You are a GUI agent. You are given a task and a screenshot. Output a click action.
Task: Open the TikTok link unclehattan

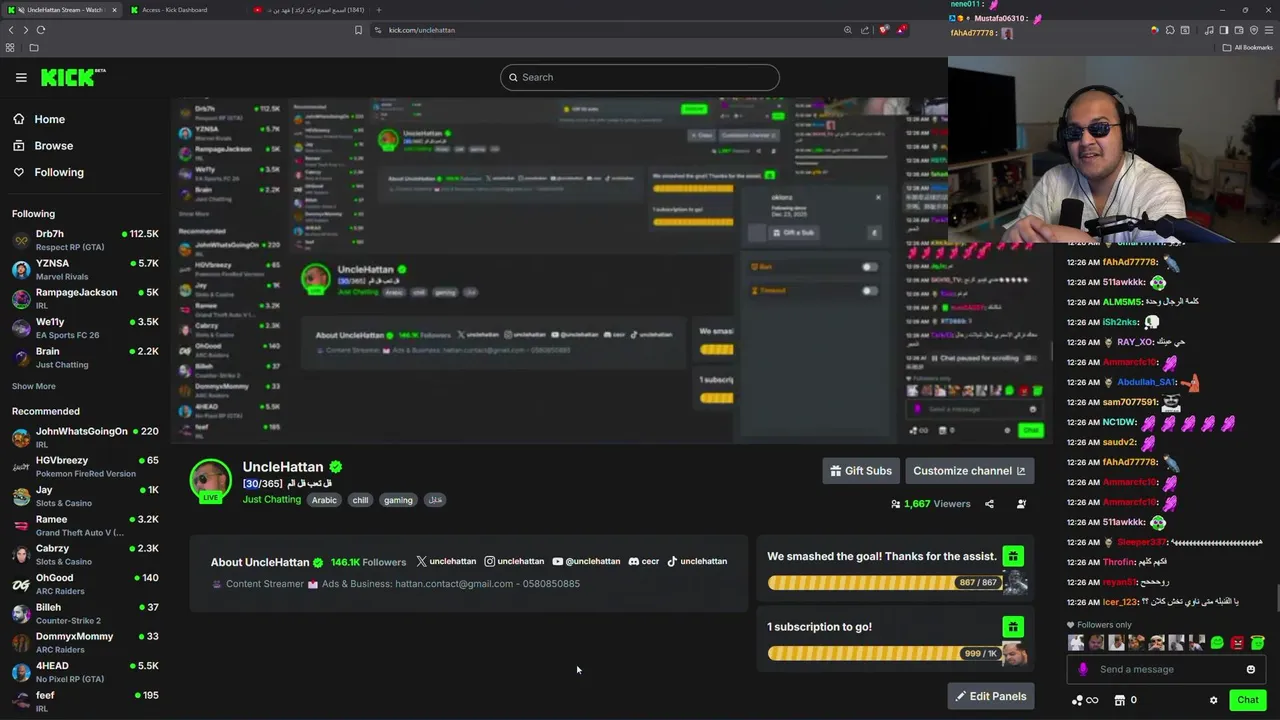[x=697, y=561]
